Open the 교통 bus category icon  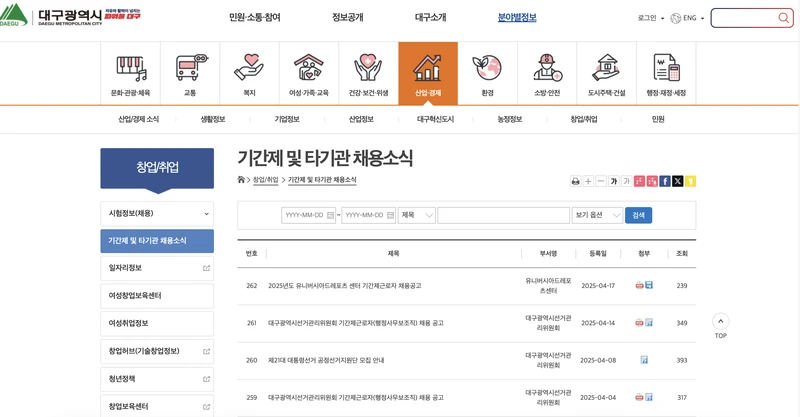click(x=190, y=73)
